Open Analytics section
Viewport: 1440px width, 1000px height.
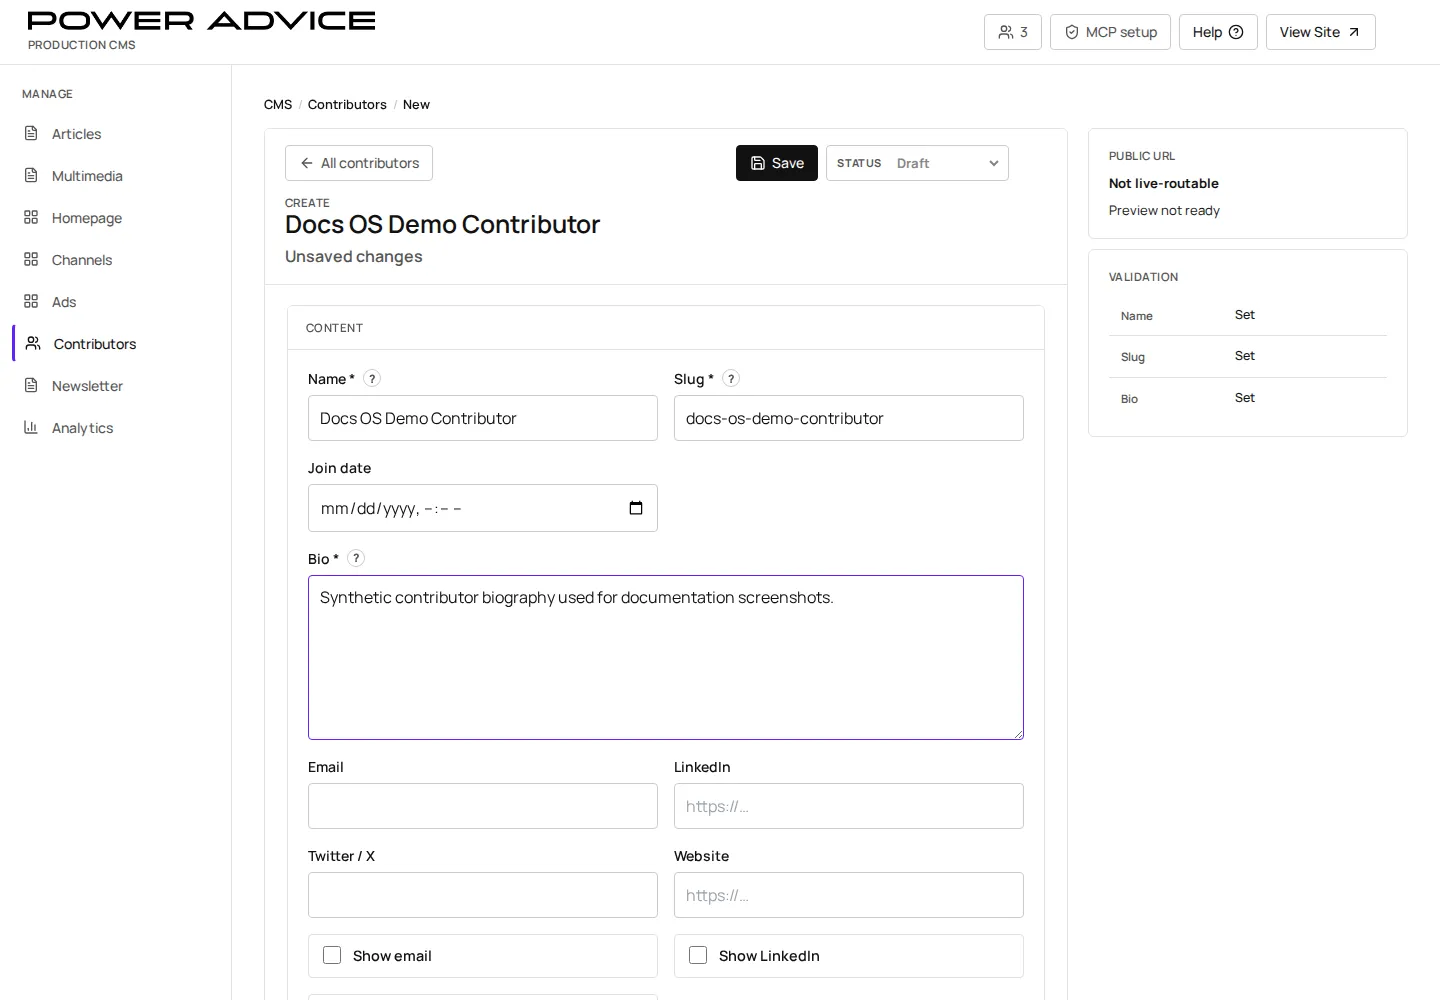pos(82,428)
